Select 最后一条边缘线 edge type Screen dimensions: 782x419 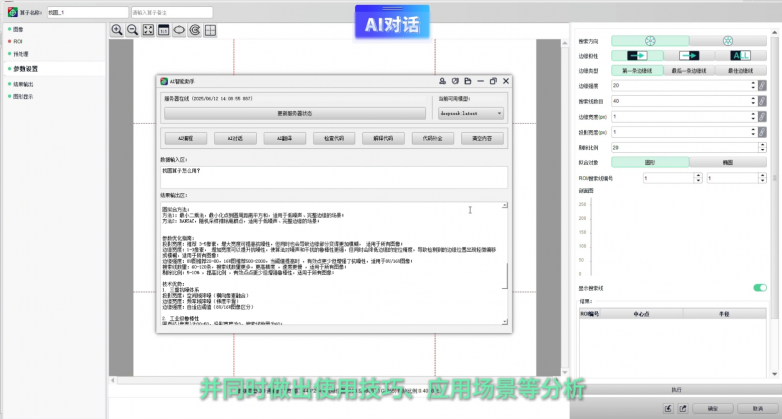pos(689,71)
